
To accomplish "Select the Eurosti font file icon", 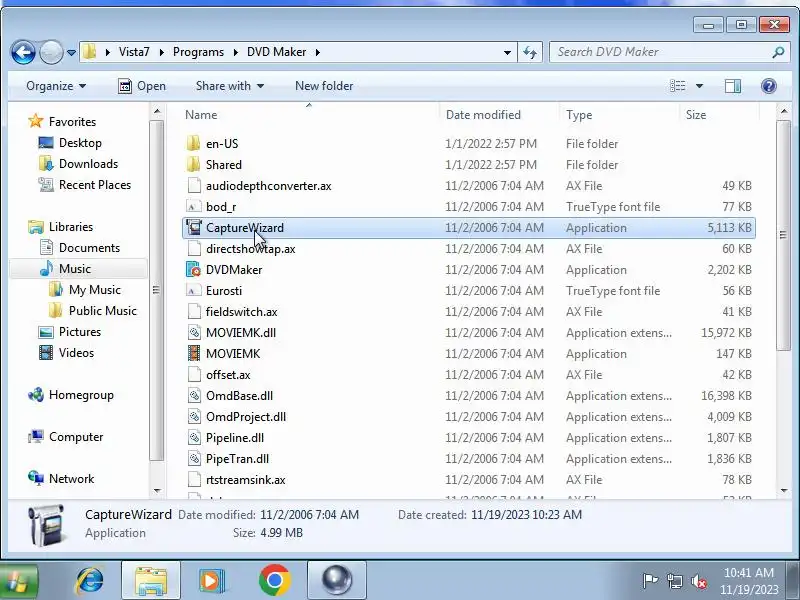I will [x=193, y=291].
